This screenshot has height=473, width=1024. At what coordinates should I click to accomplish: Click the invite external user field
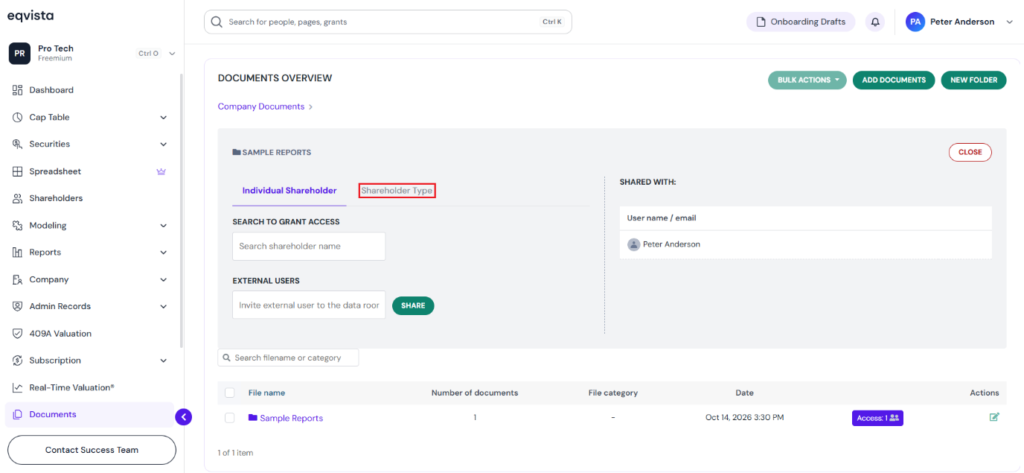click(x=309, y=305)
